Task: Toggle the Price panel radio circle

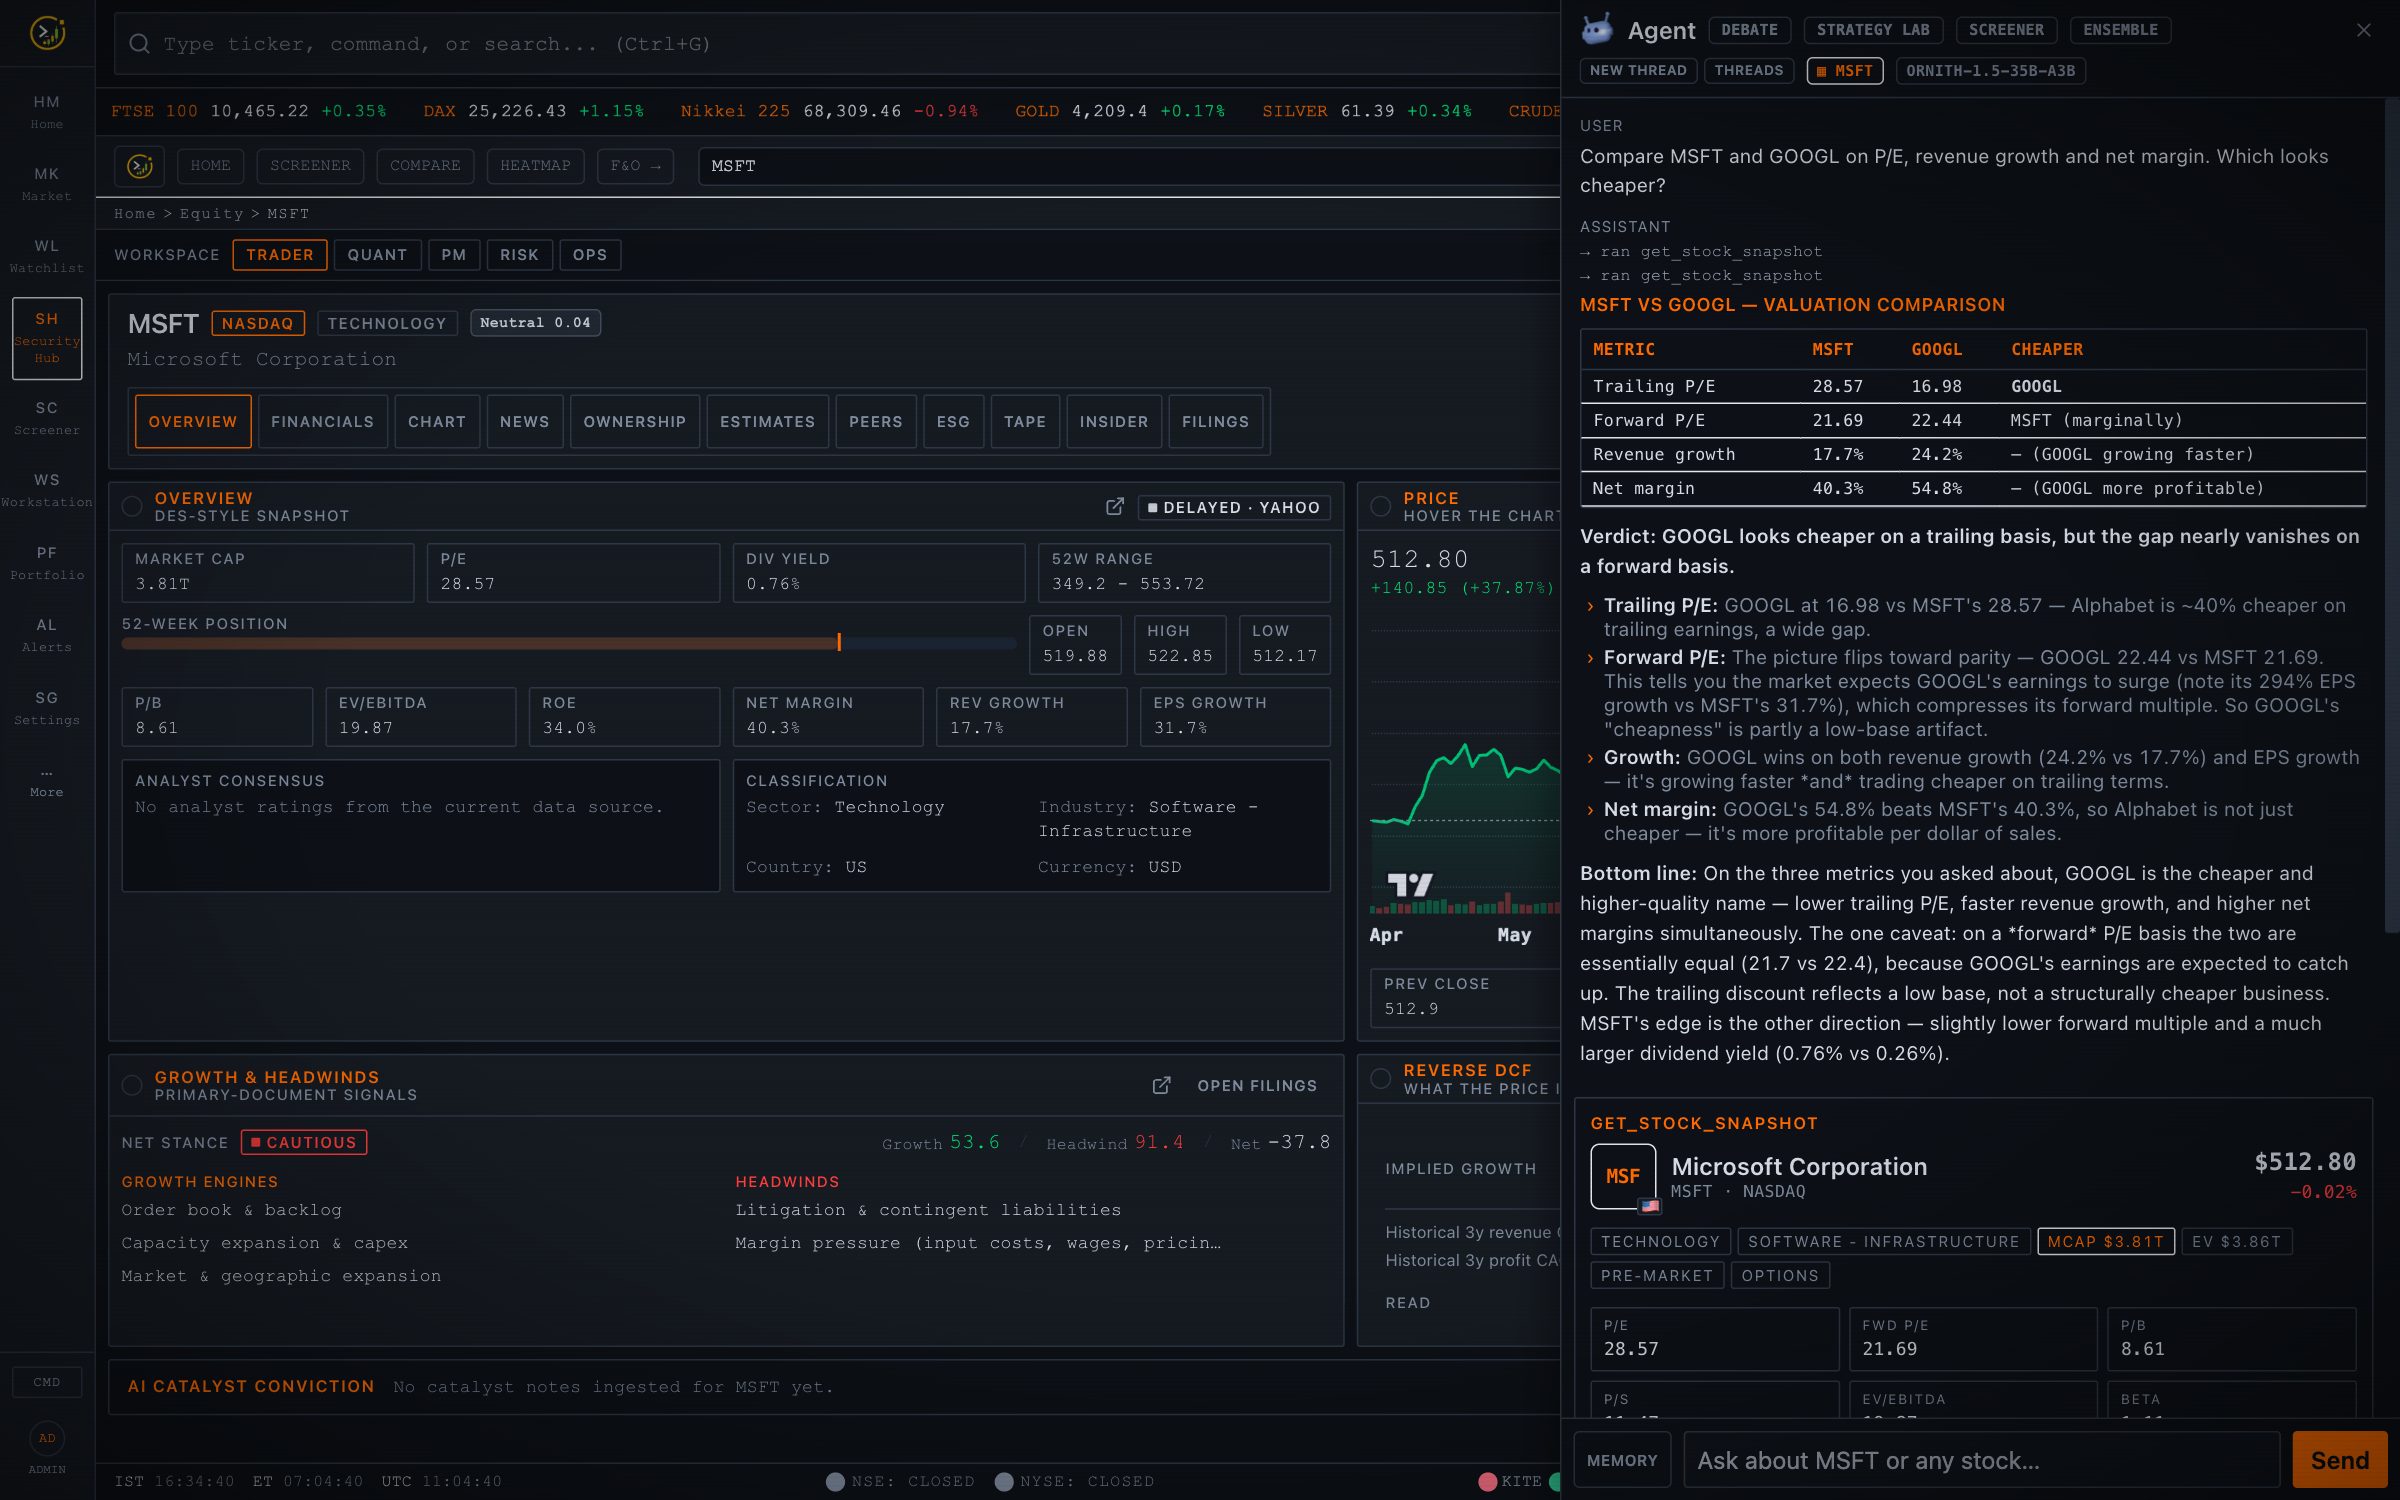Action: 1381,506
